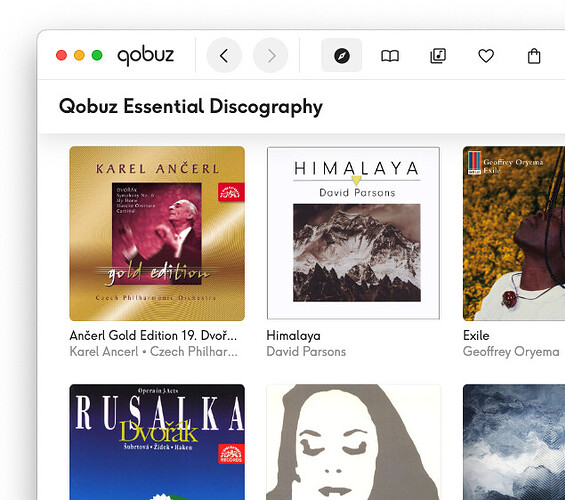This screenshot has height=500, width=565.
Task: Open the cloudy blue mountain album cover
Action: (514, 442)
